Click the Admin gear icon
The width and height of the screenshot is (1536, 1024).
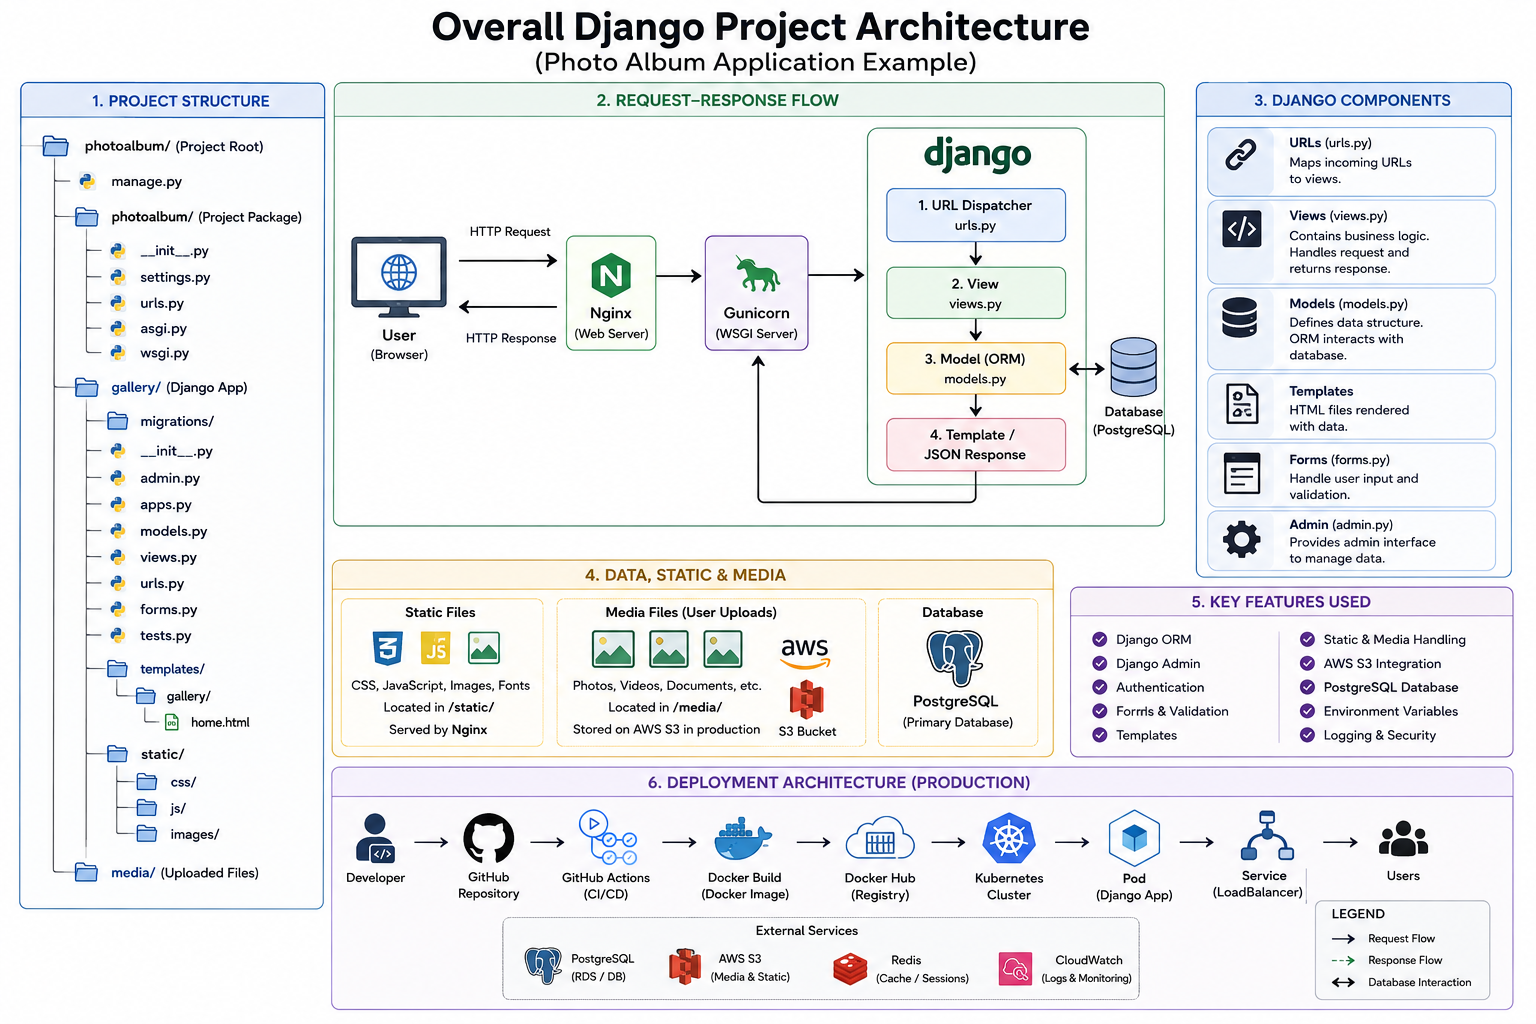pos(1242,539)
